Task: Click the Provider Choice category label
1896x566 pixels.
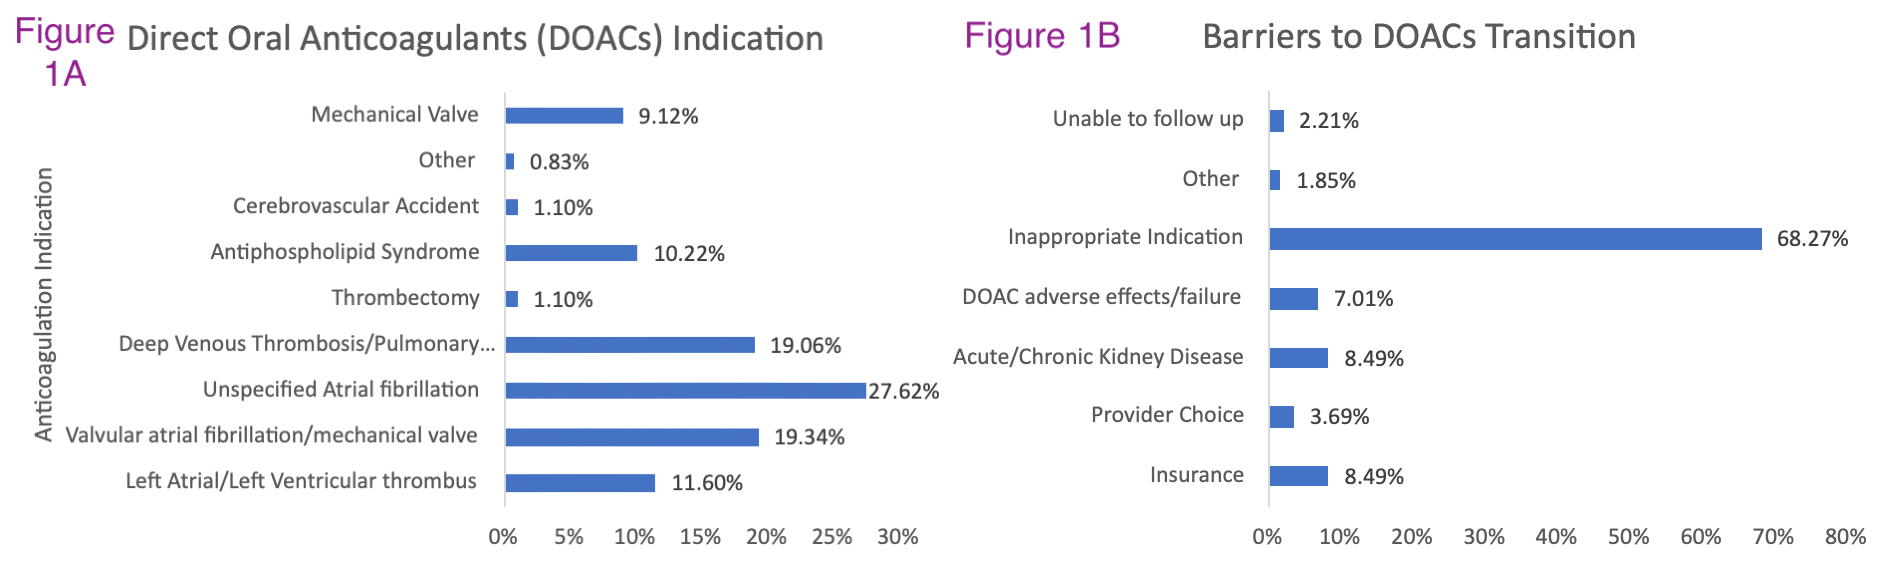Action: tap(1167, 415)
